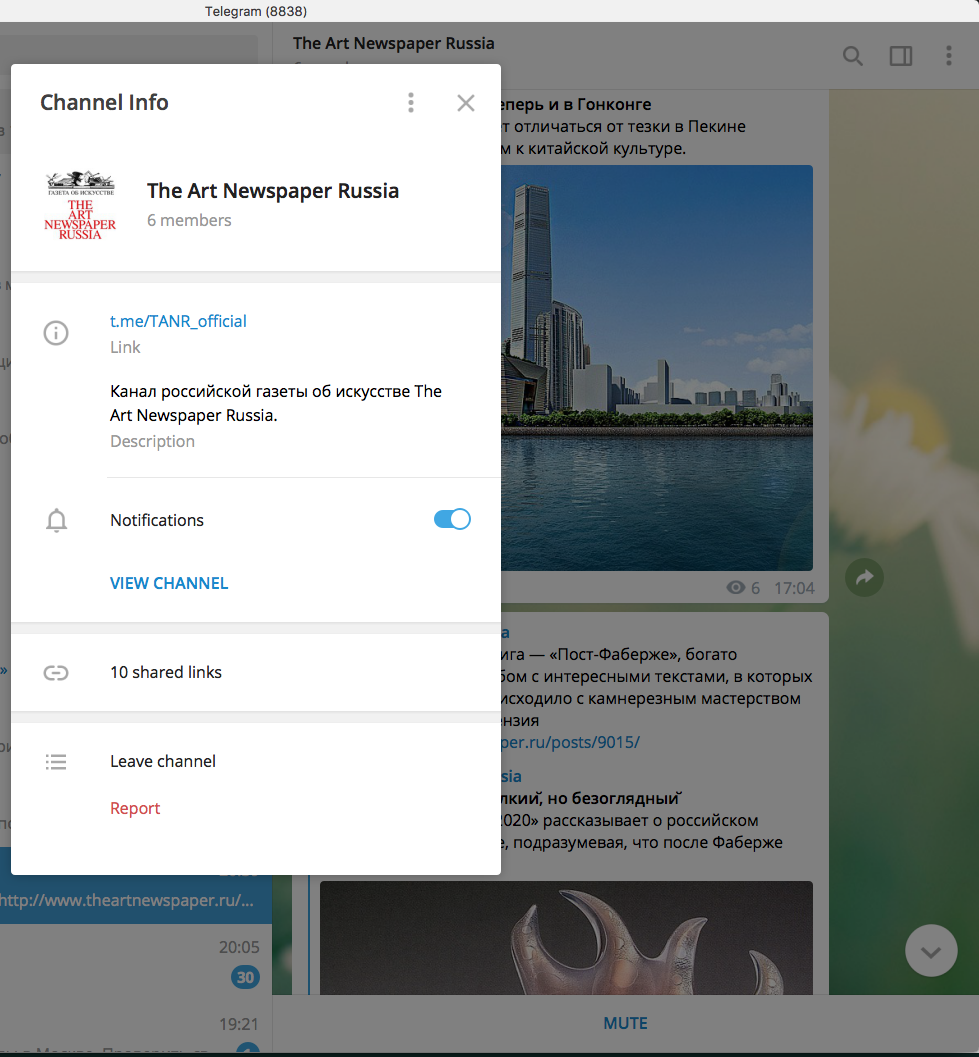The image size is (979, 1057).
Task: Click the shared links chain icon
Action: [56, 673]
